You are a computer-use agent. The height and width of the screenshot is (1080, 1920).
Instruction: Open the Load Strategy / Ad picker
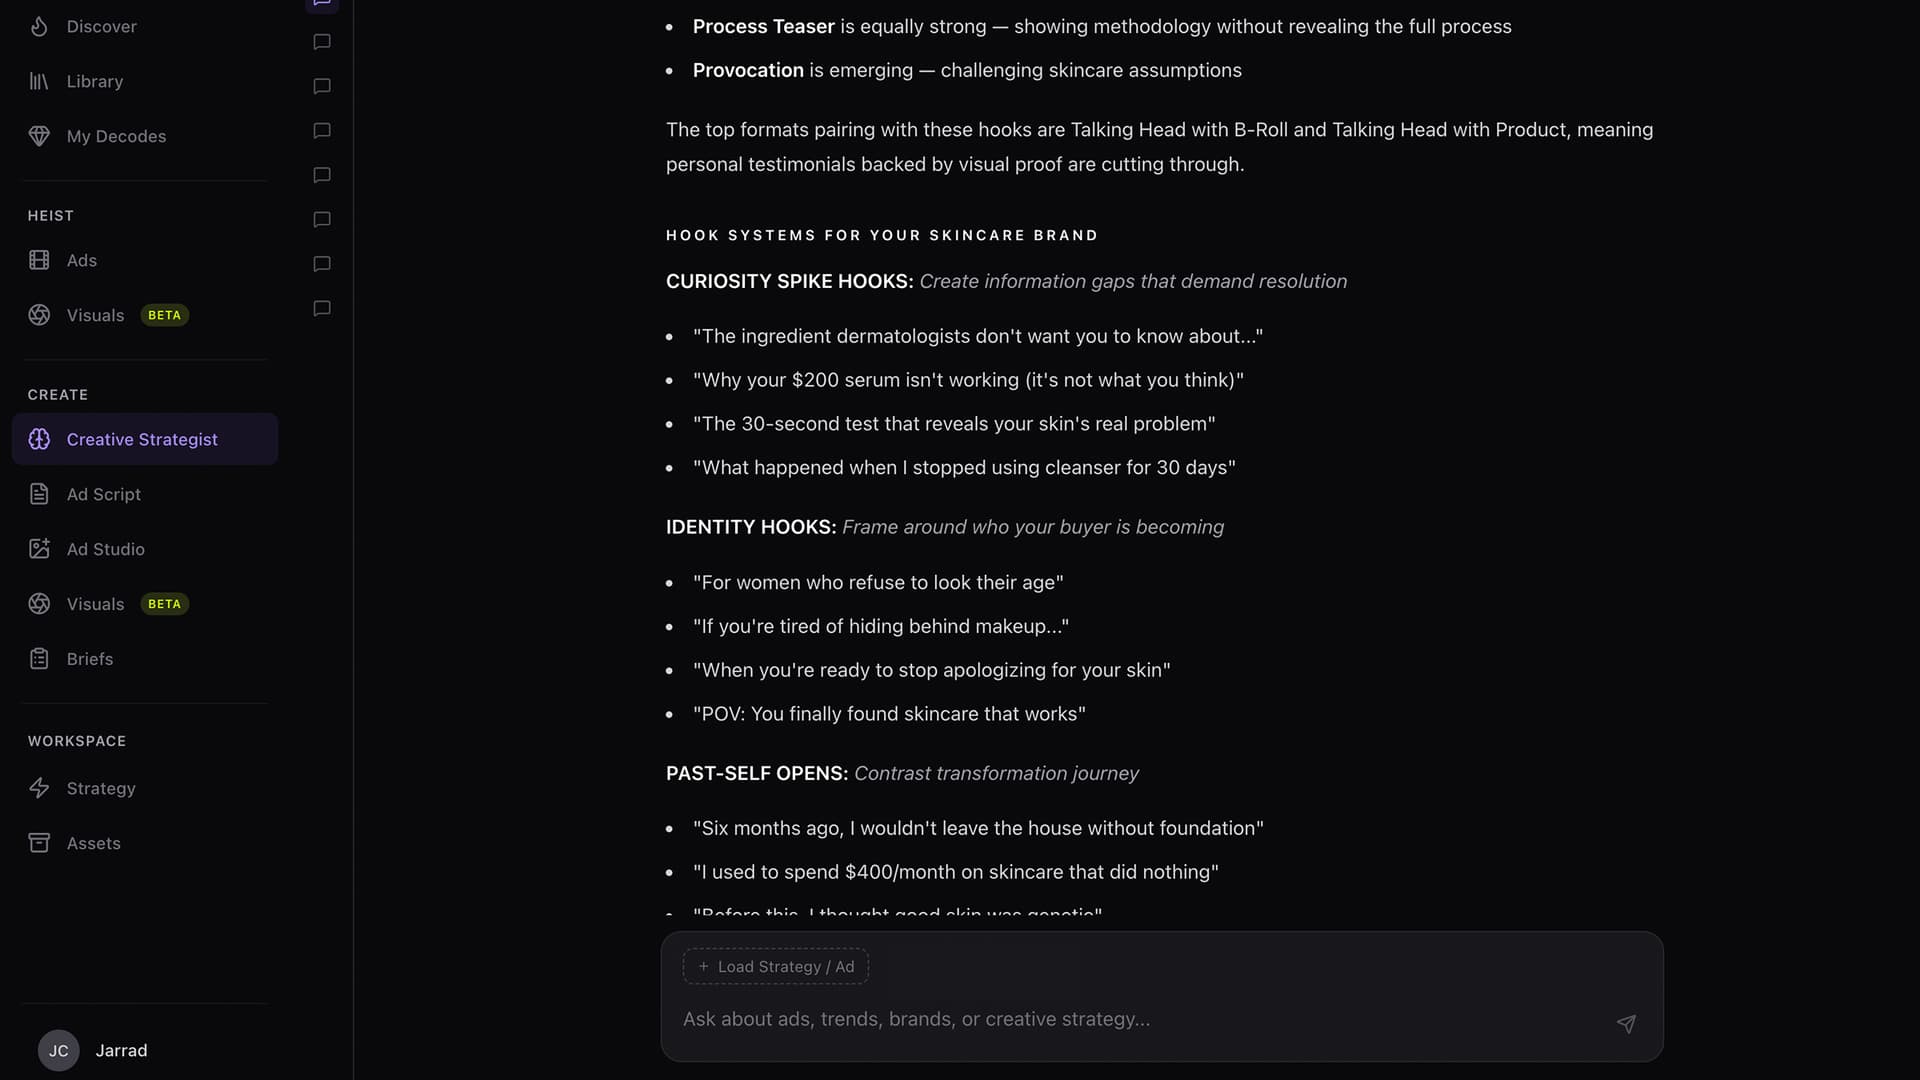point(775,966)
